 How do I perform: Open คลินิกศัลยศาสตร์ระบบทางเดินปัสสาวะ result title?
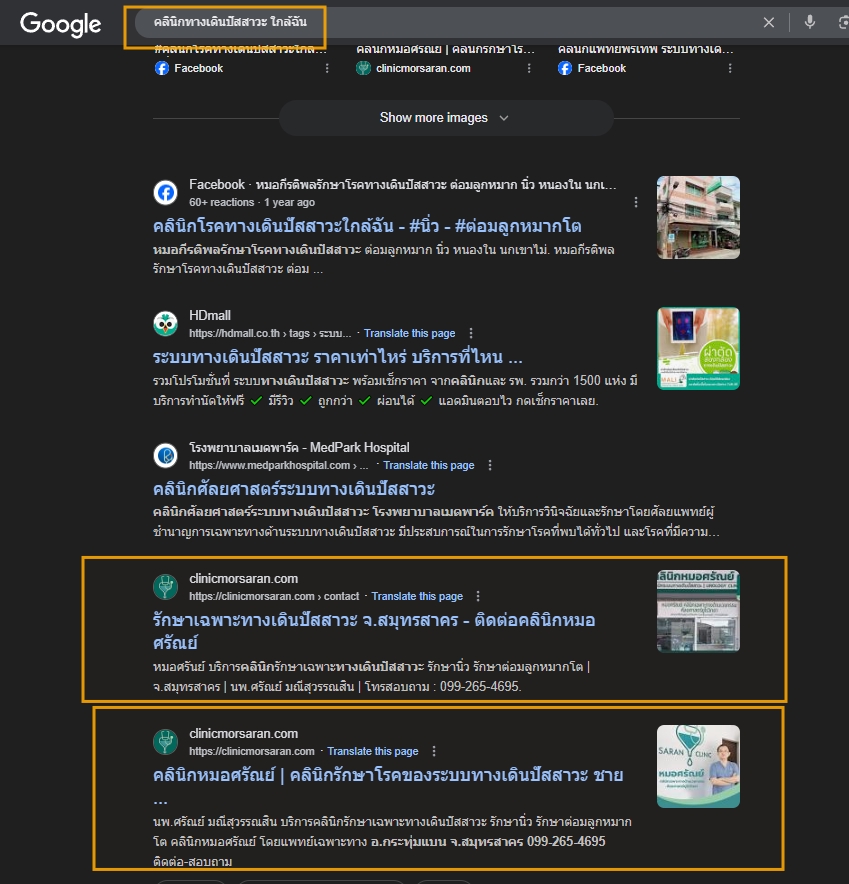coord(294,489)
